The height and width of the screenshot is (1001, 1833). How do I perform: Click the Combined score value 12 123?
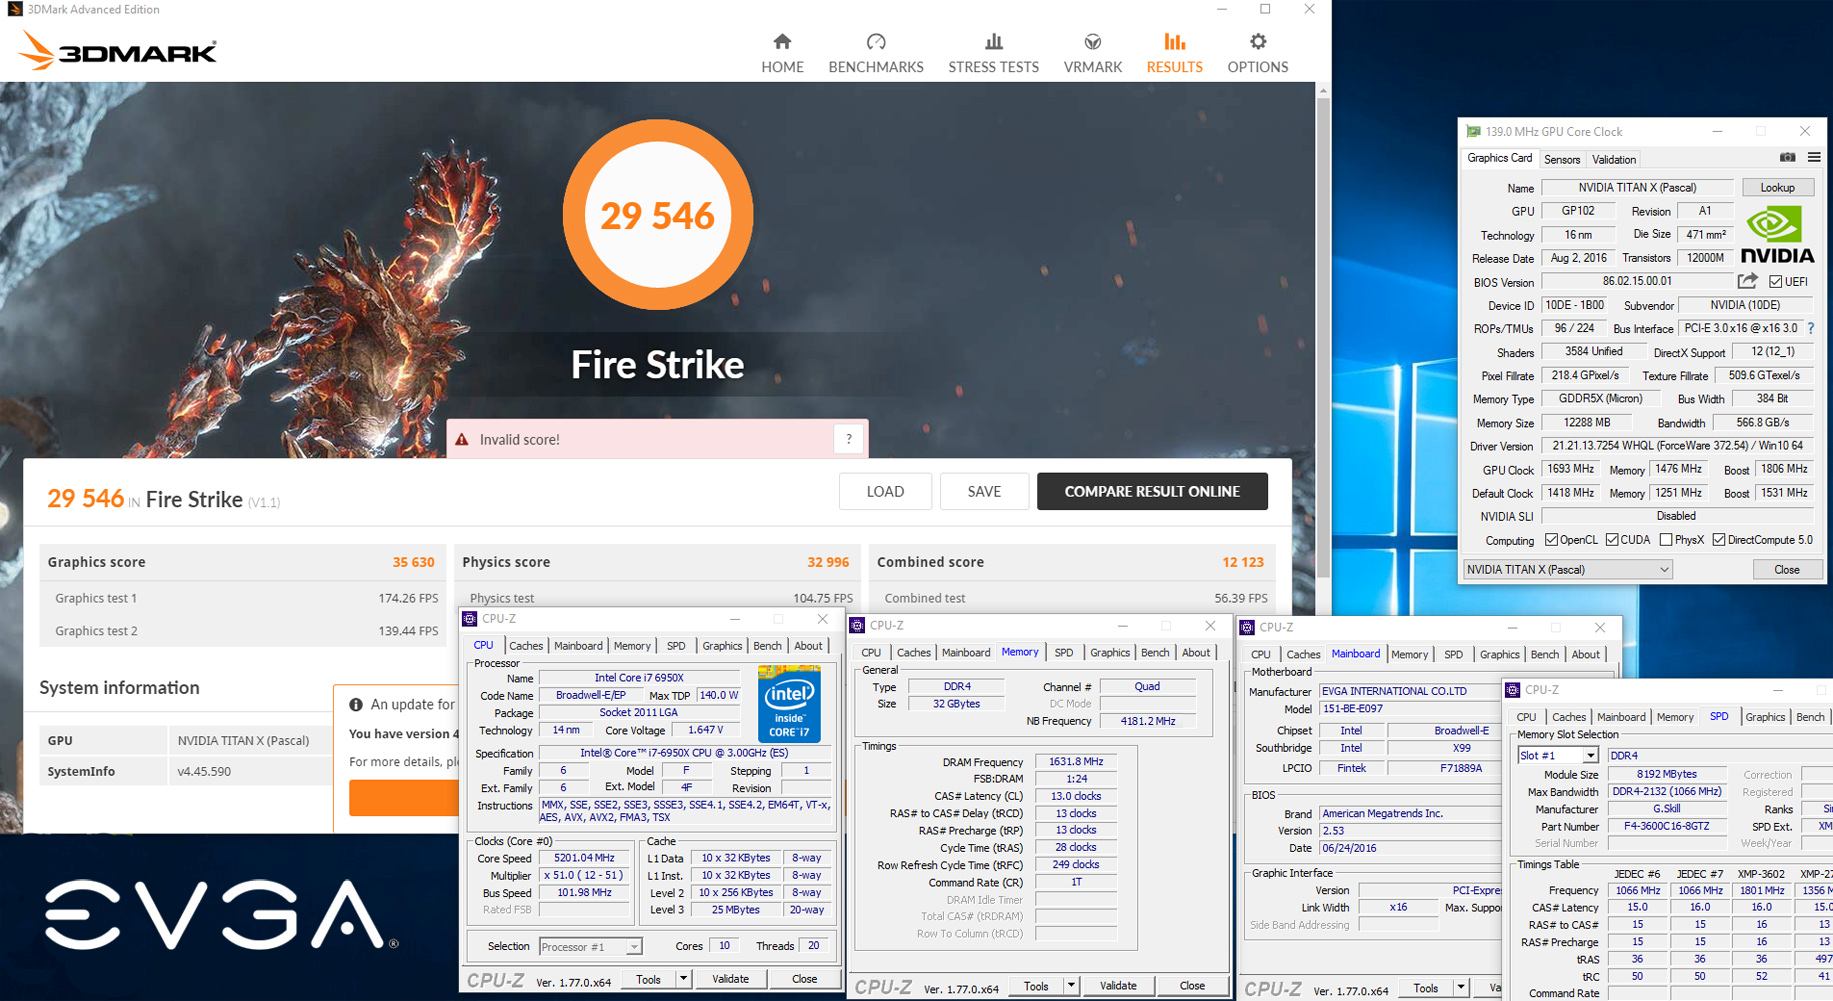point(1243,562)
